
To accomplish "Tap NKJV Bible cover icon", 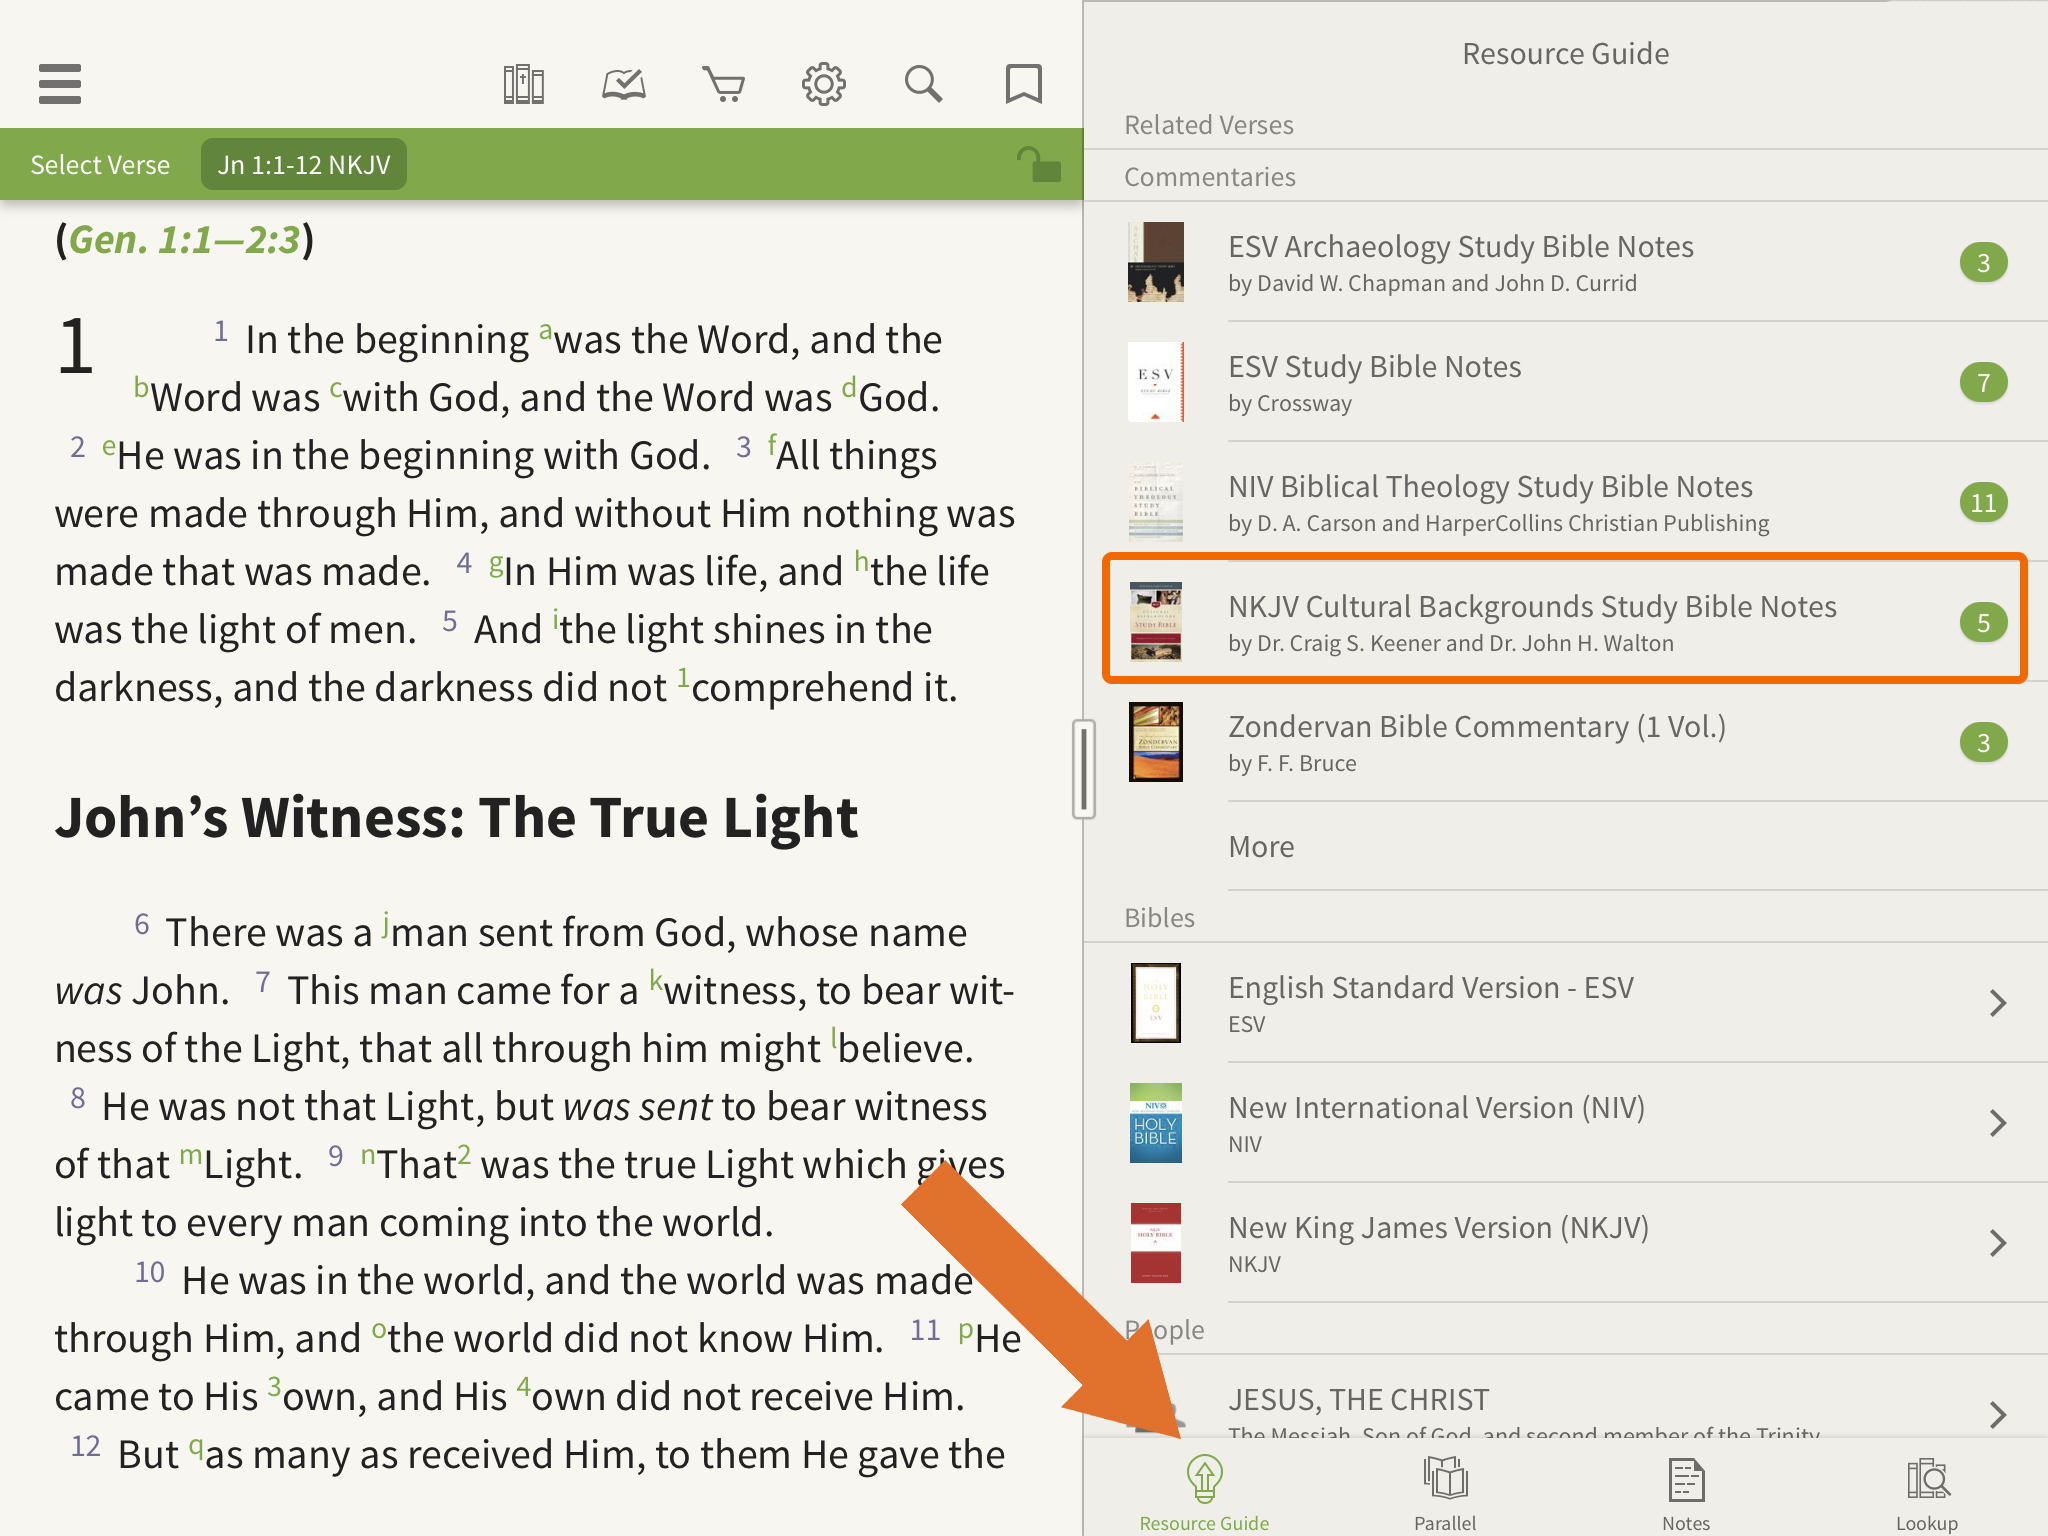I will pos(1155,1243).
